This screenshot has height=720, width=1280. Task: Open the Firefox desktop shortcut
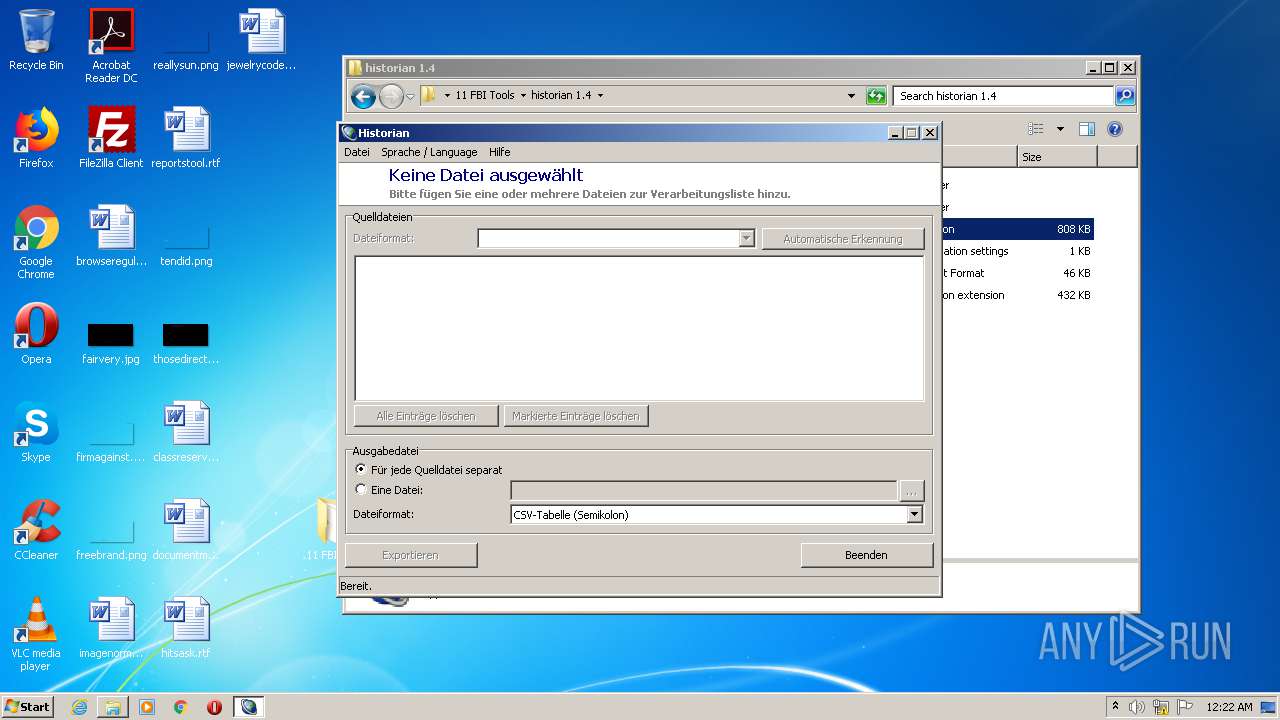click(x=36, y=138)
